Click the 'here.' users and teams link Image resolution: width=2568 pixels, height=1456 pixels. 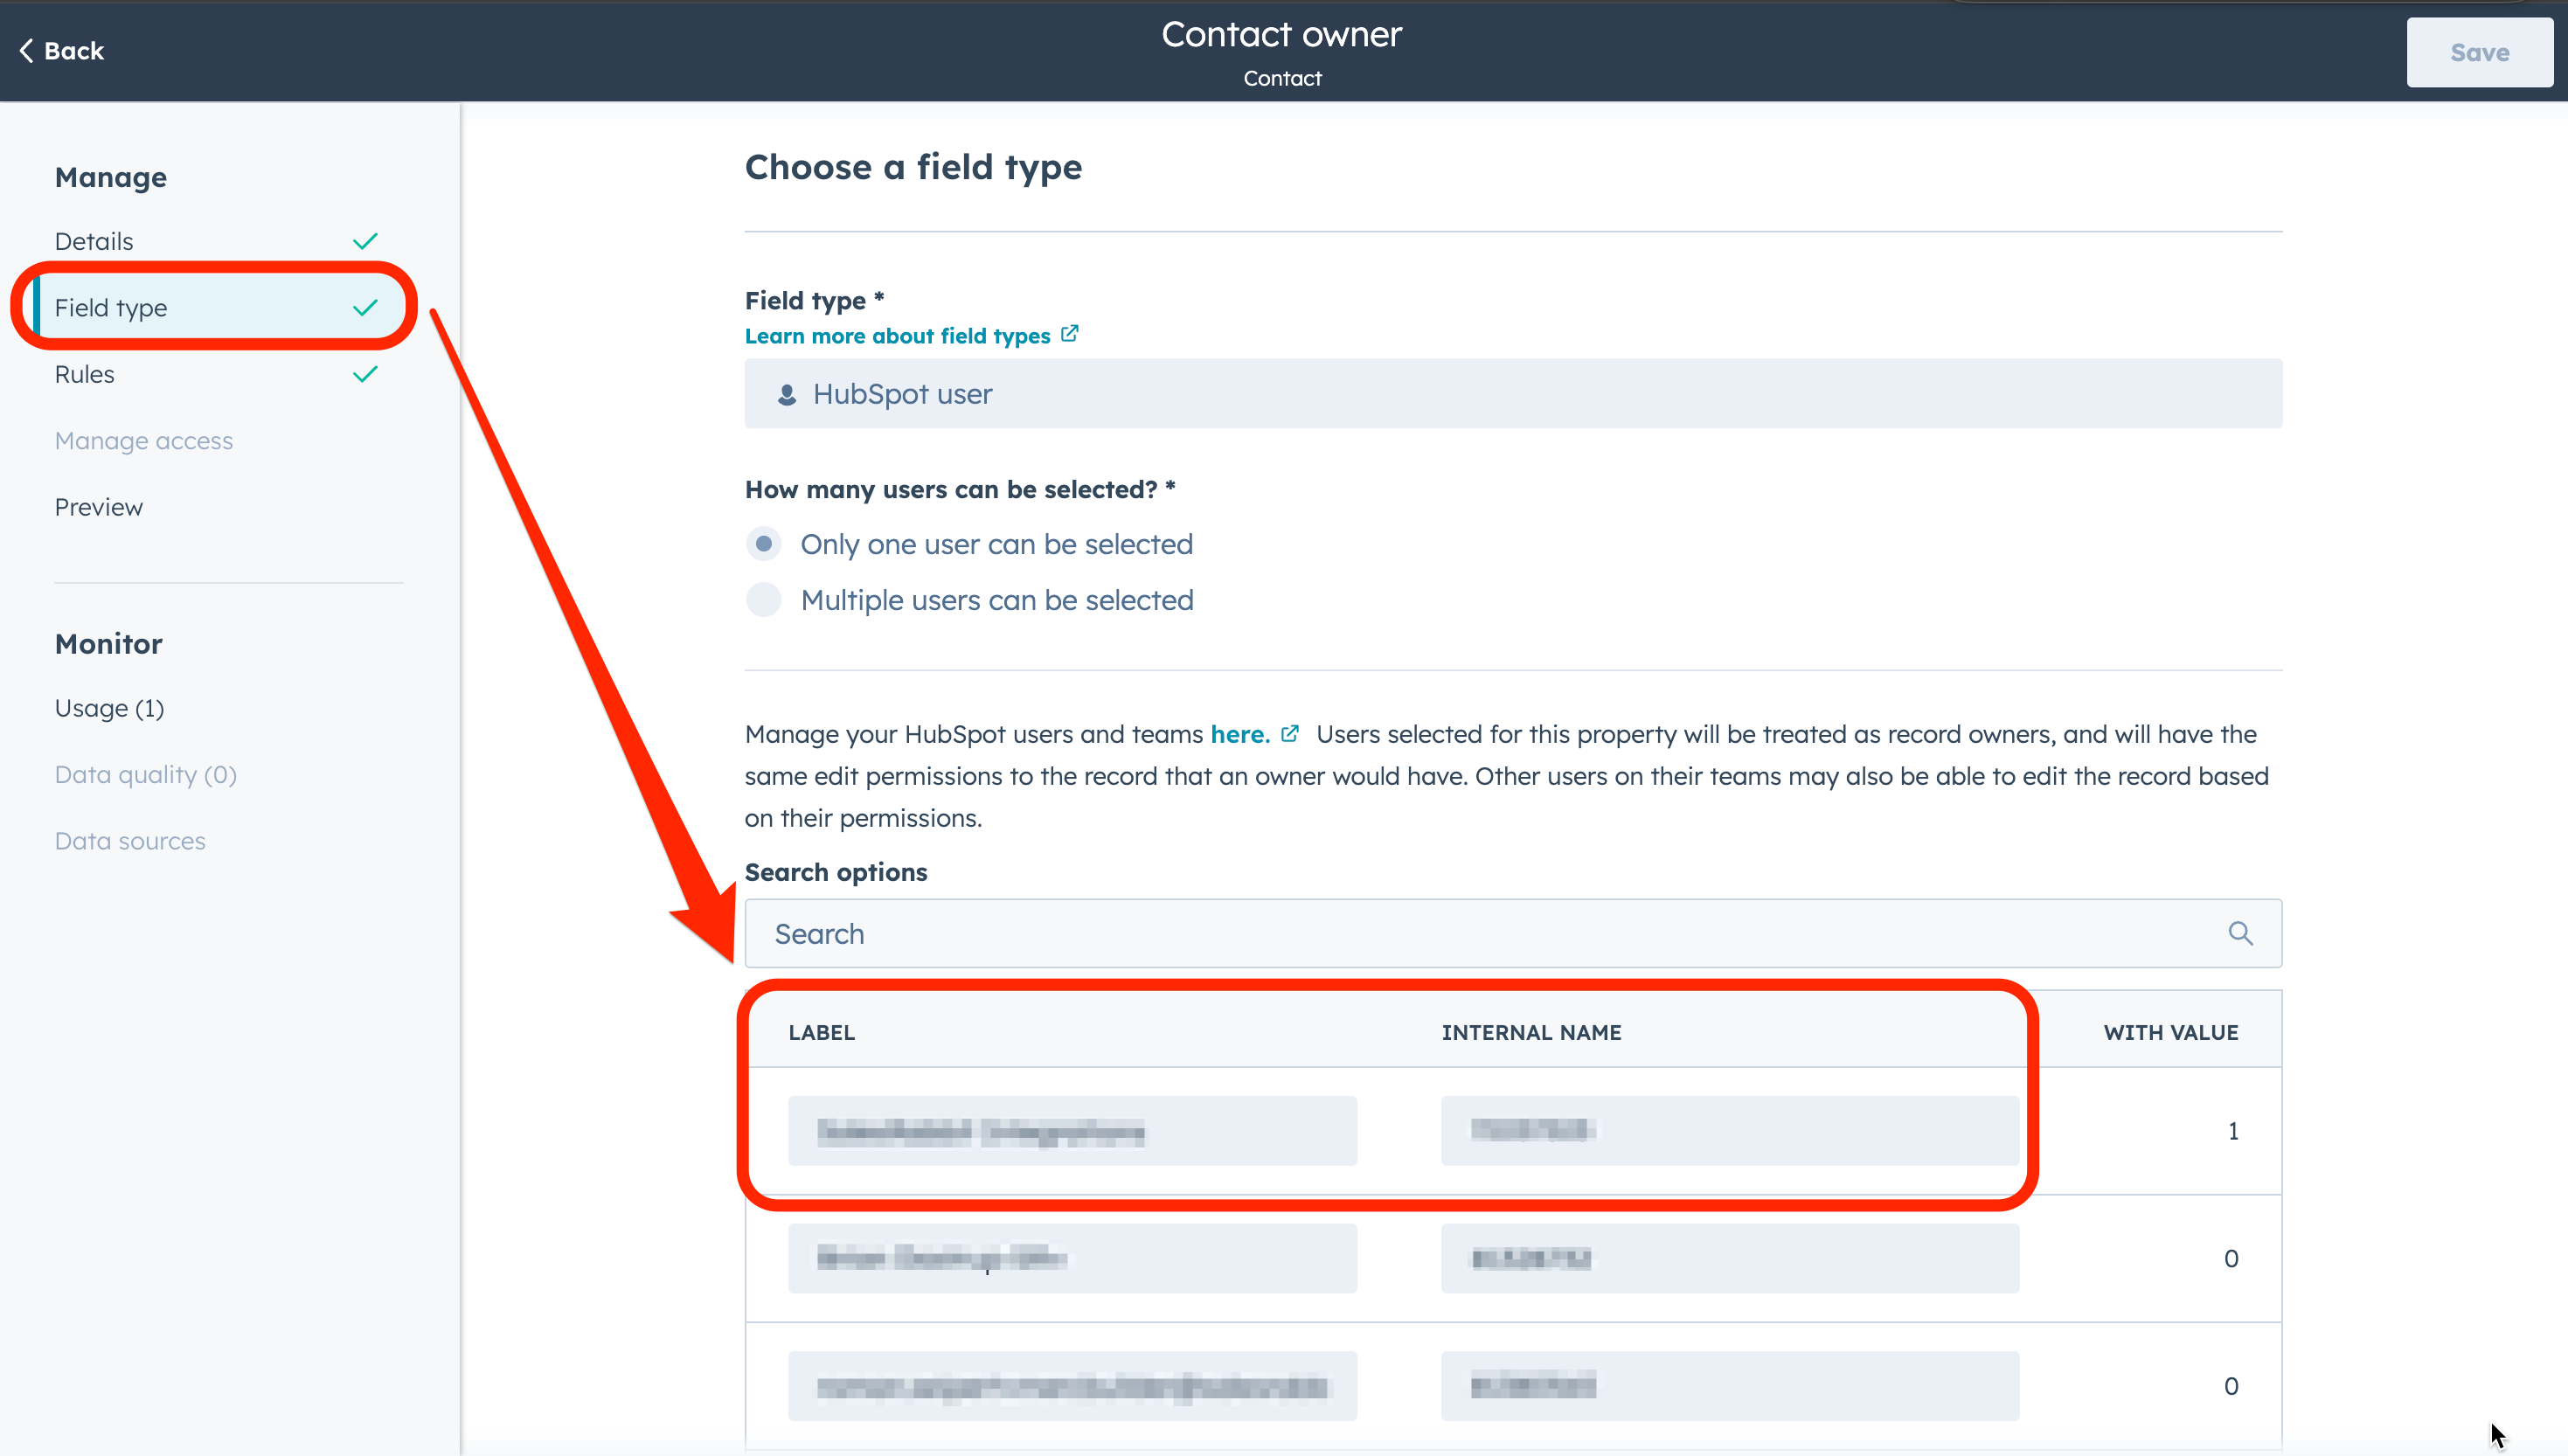(1239, 734)
